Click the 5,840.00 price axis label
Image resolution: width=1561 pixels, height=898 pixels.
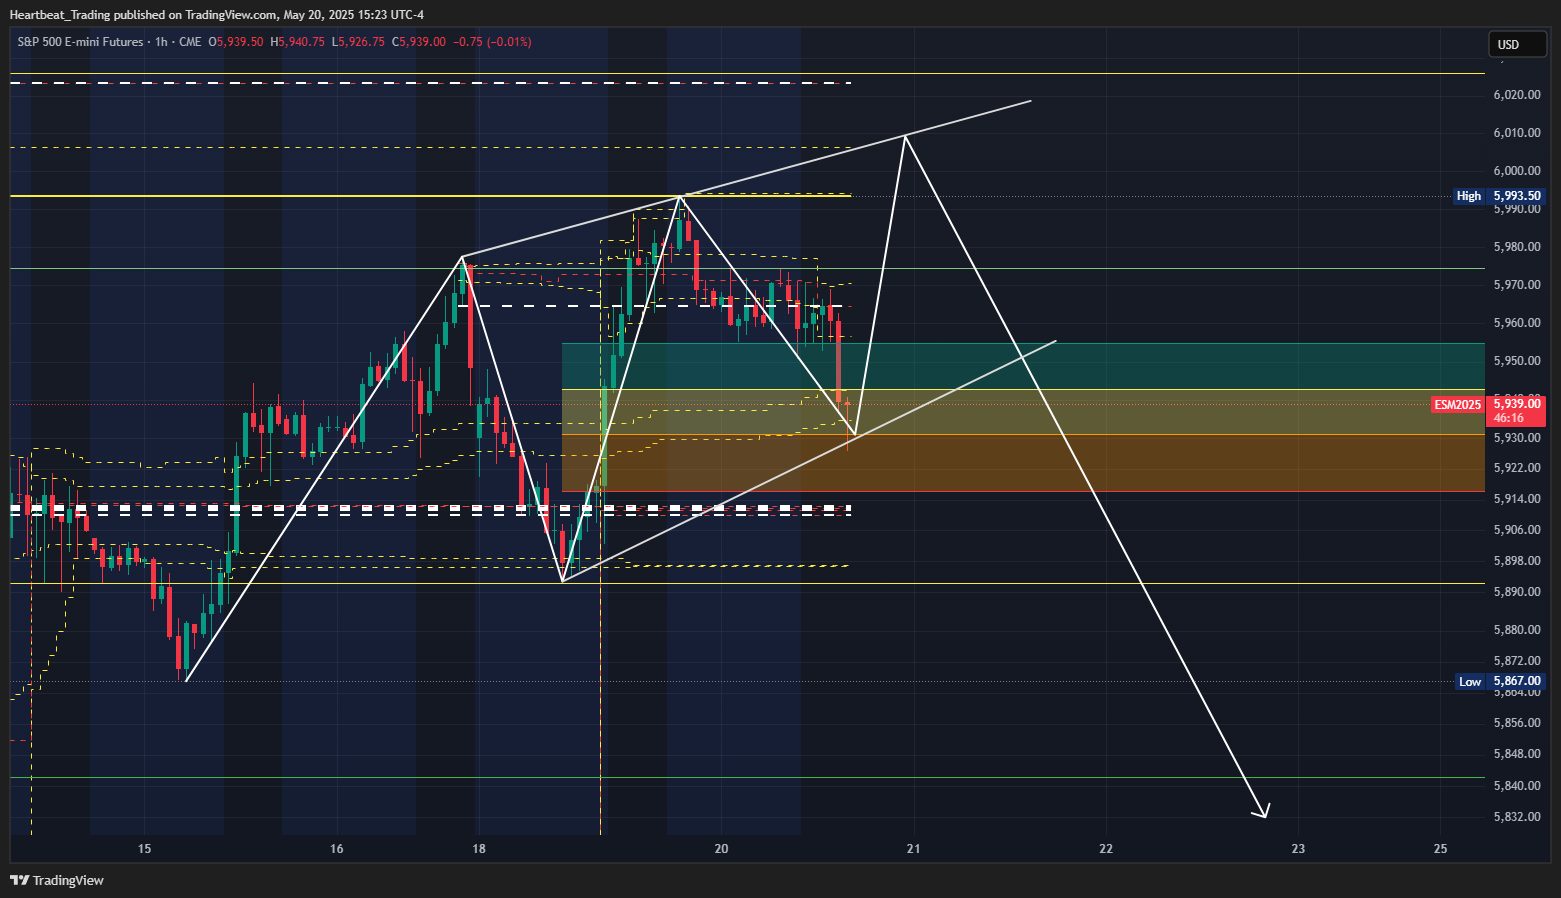pos(1516,786)
